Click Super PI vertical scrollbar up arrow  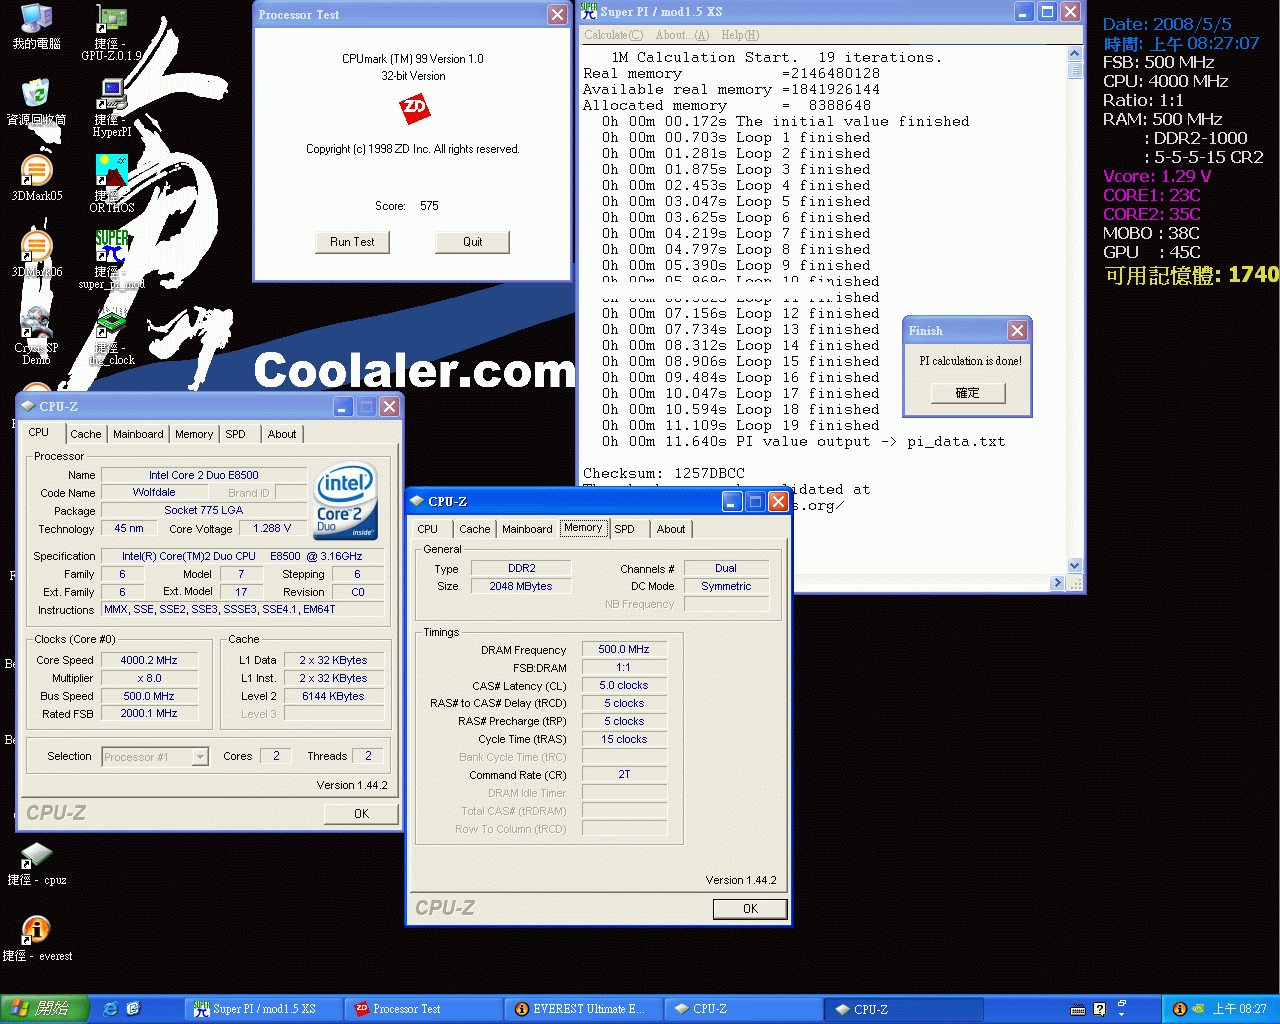click(1075, 54)
